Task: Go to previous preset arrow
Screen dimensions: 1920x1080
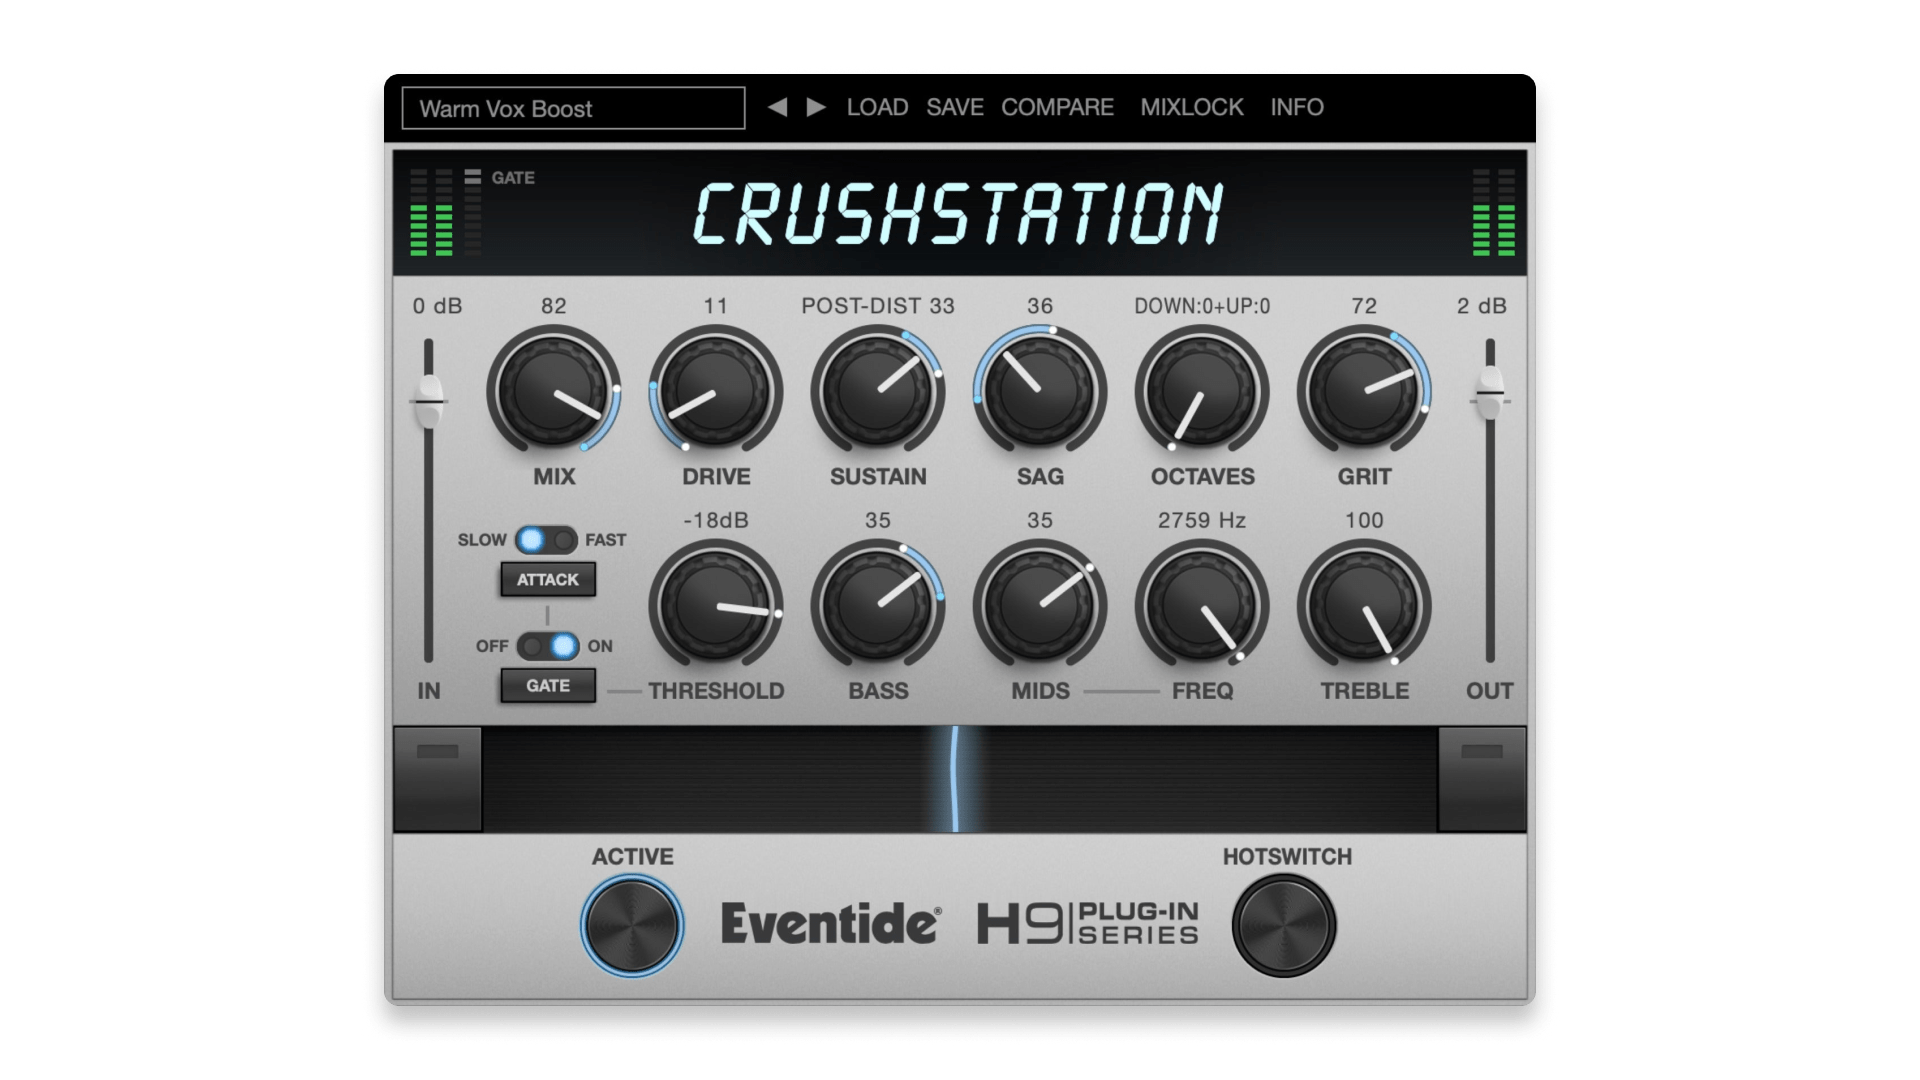Action: tap(777, 107)
